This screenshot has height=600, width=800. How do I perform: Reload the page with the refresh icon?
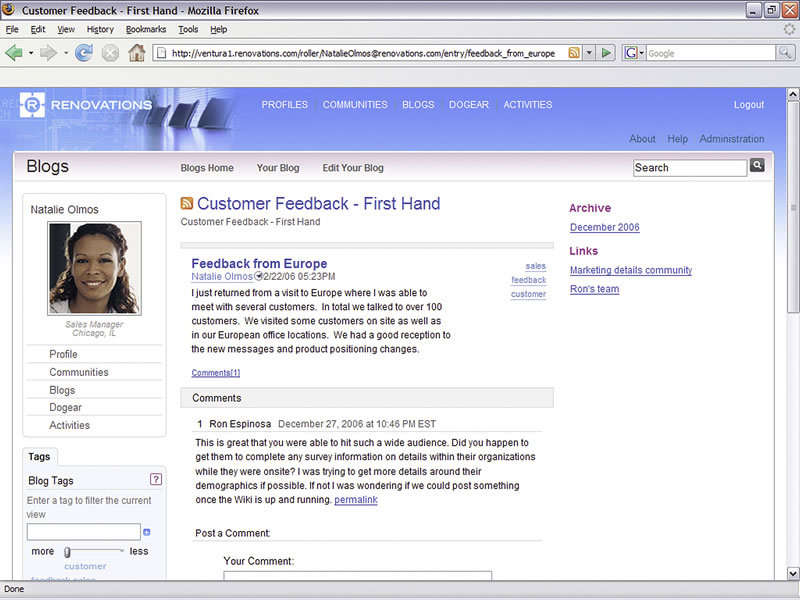[x=83, y=53]
